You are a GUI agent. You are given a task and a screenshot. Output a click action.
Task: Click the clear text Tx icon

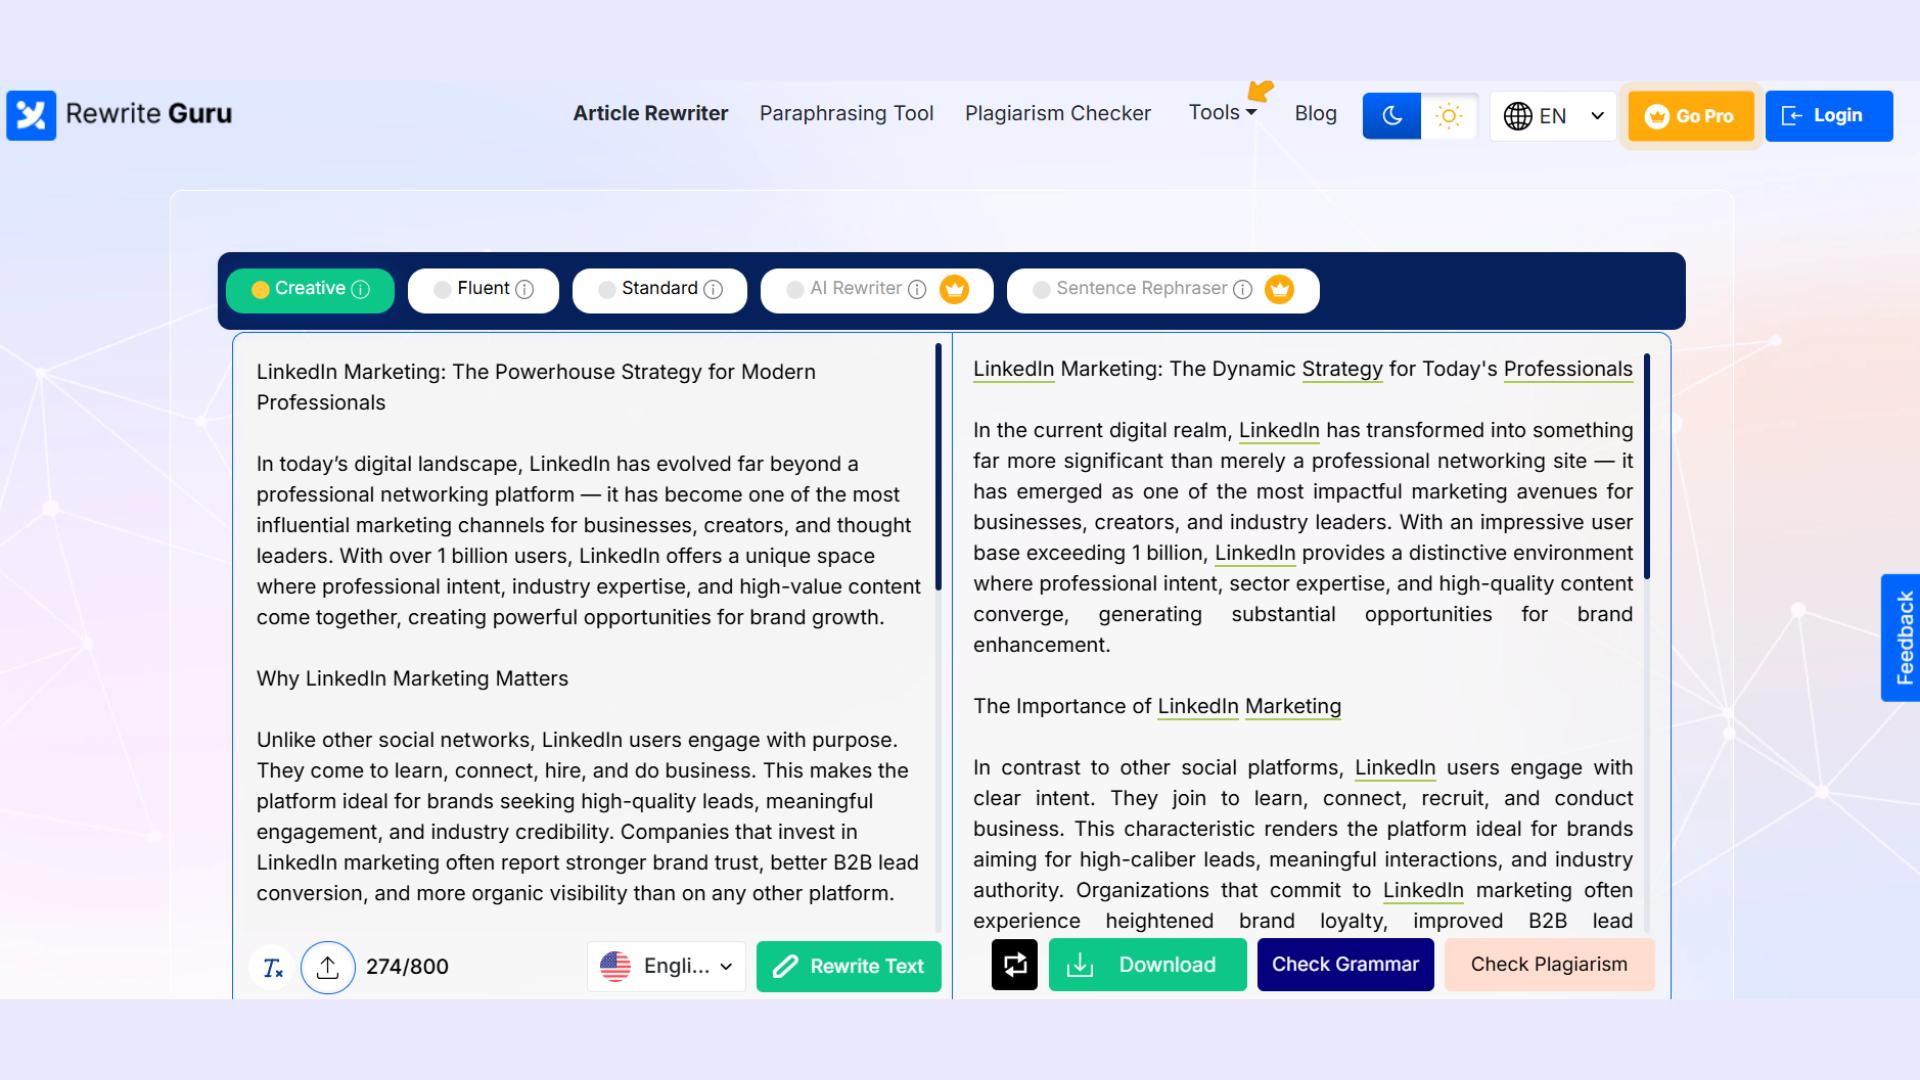272,967
